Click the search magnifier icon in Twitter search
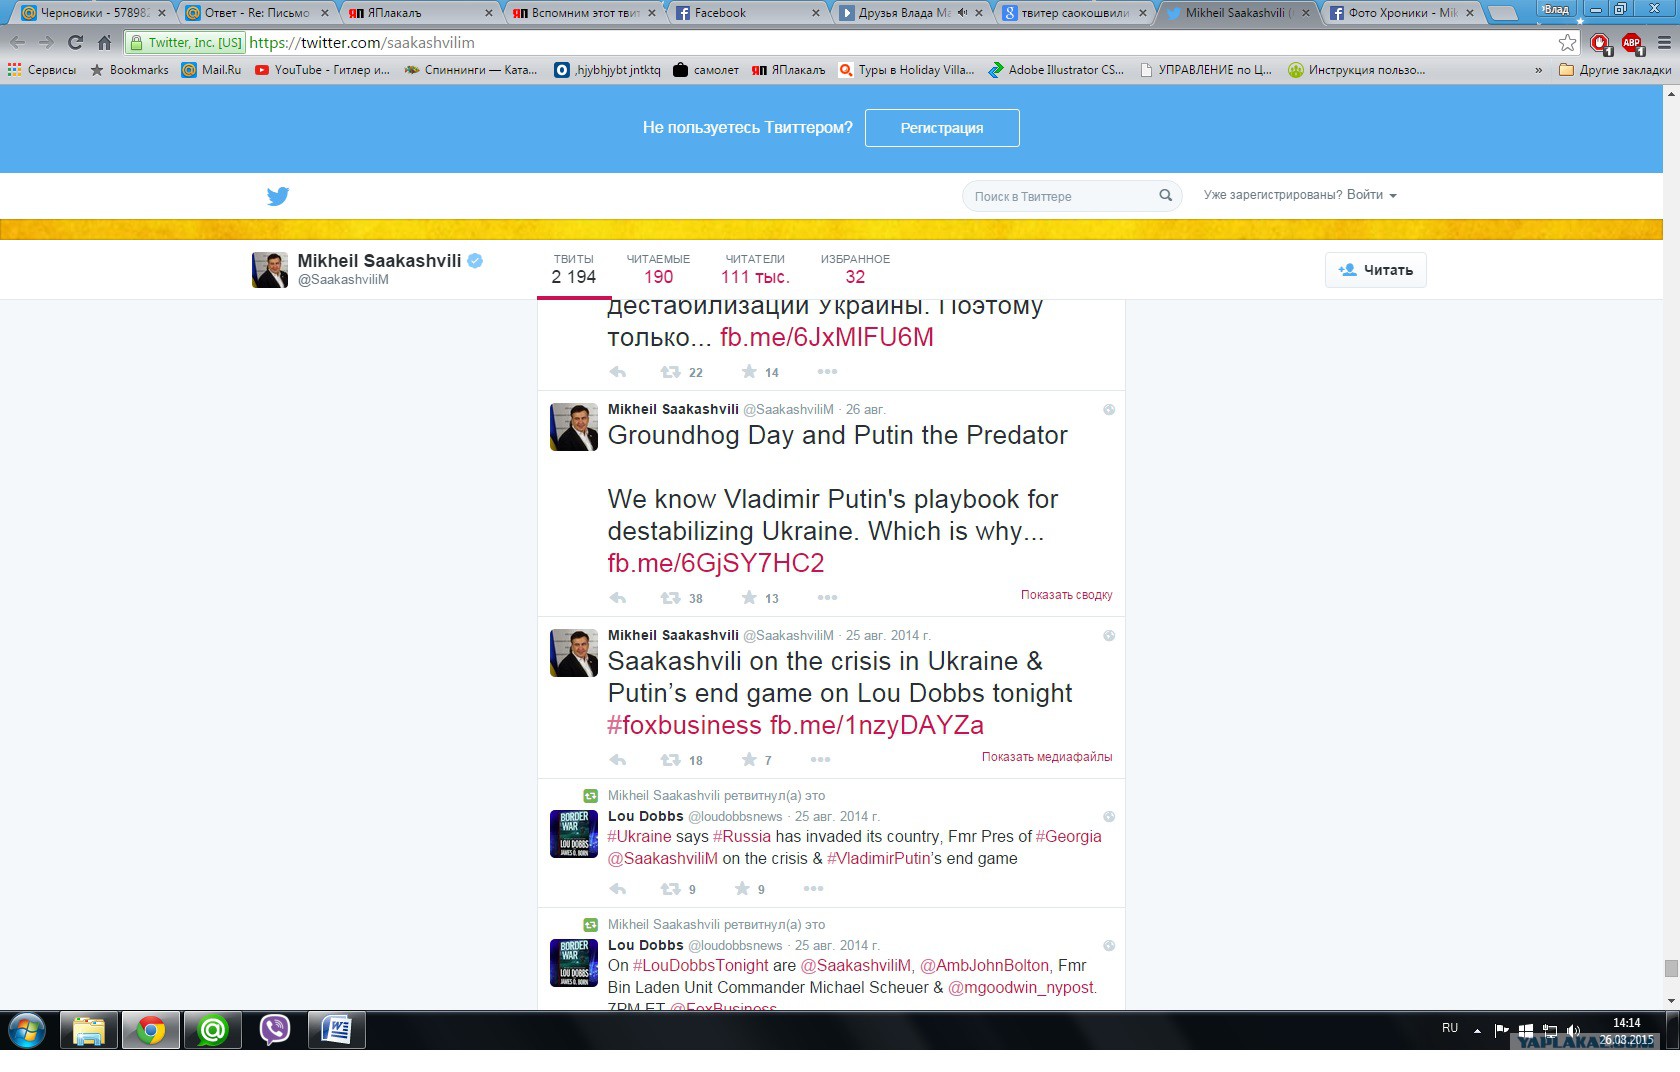 [x=1165, y=196]
